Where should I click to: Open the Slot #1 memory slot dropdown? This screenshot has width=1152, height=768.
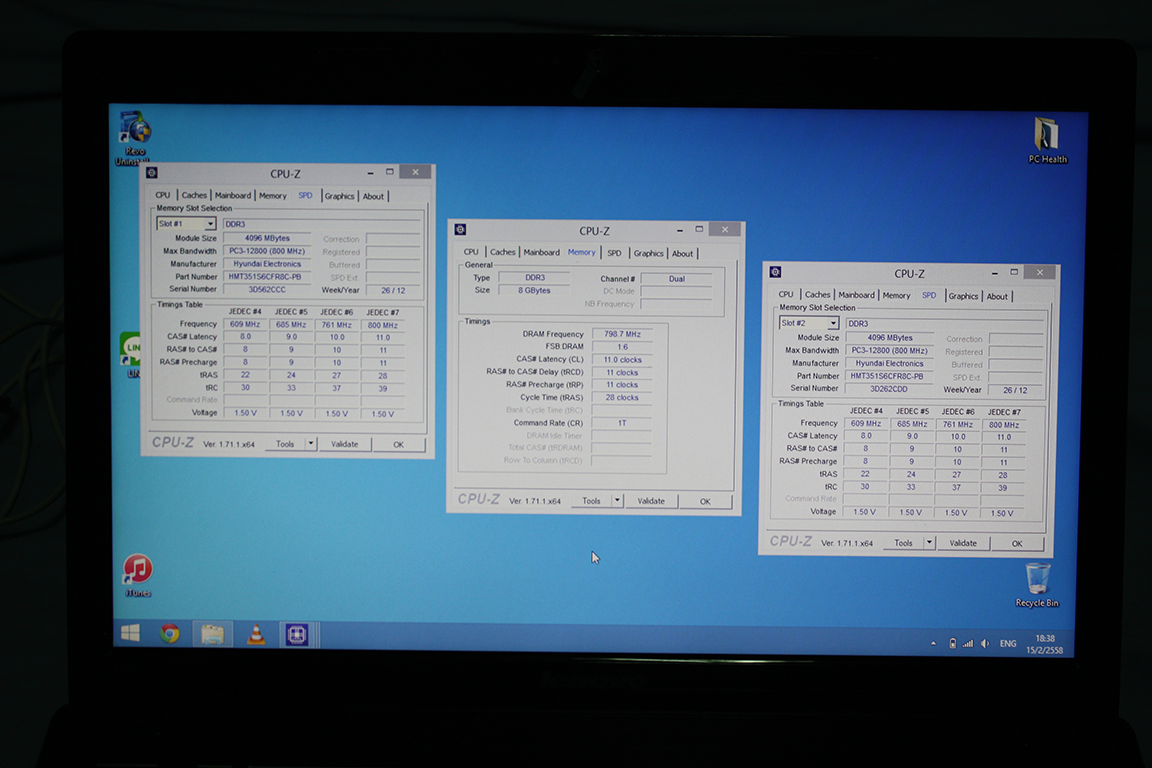(x=210, y=223)
